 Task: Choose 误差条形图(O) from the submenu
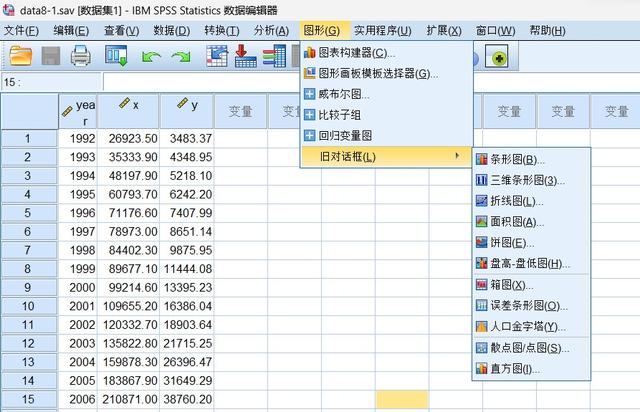click(531, 305)
